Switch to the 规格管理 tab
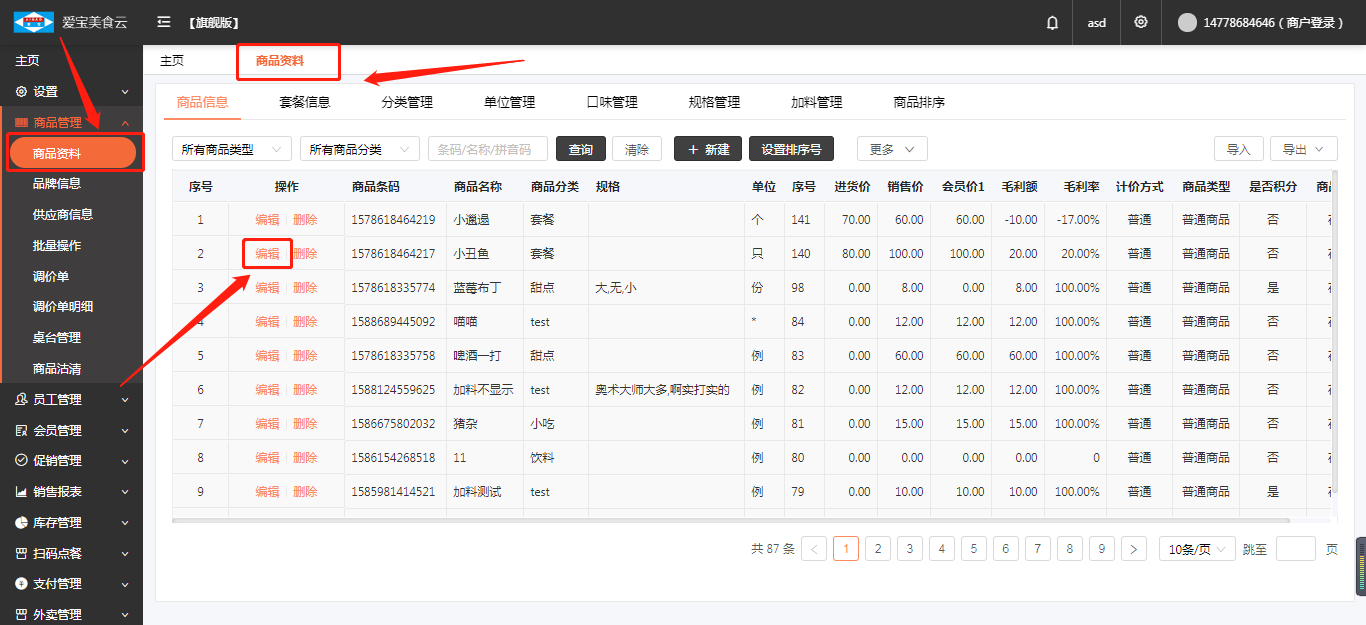The image size is (1366, 625). [714, 102]
